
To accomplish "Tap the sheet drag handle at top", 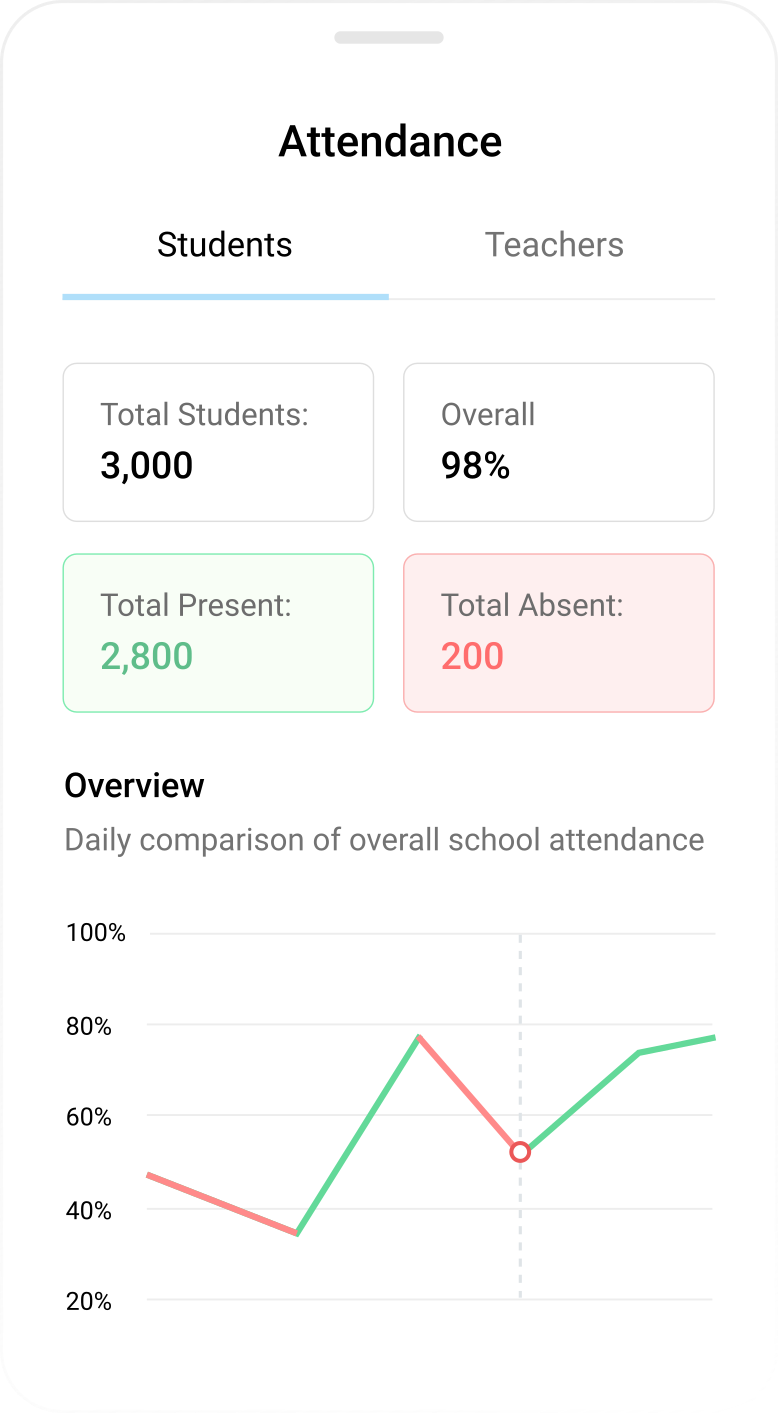I will [389, 38].
